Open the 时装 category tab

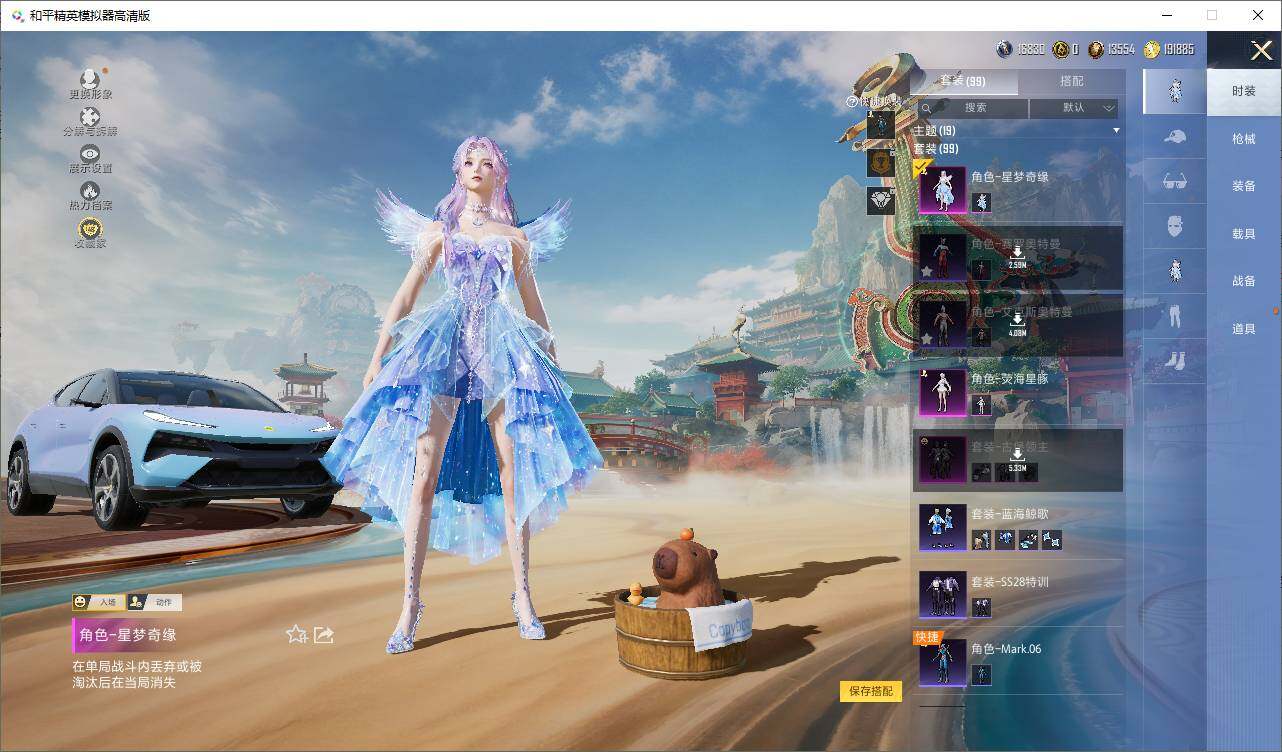[x=1244, y=91]
